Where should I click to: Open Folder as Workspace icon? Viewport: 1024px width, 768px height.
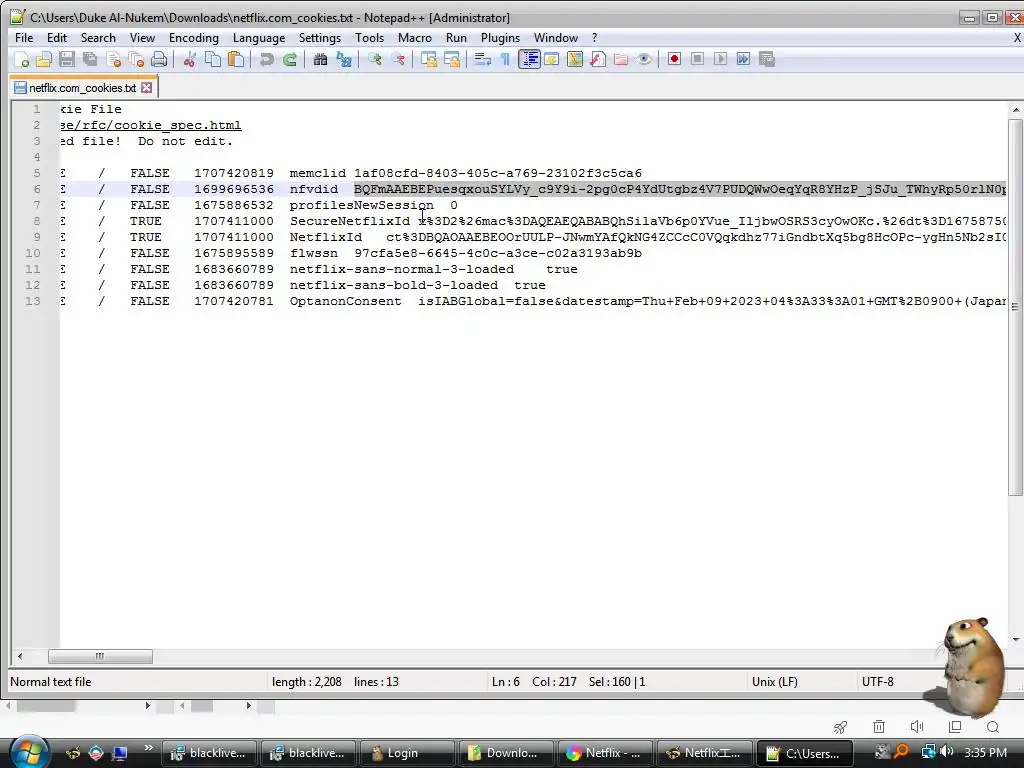coord(621,59)
